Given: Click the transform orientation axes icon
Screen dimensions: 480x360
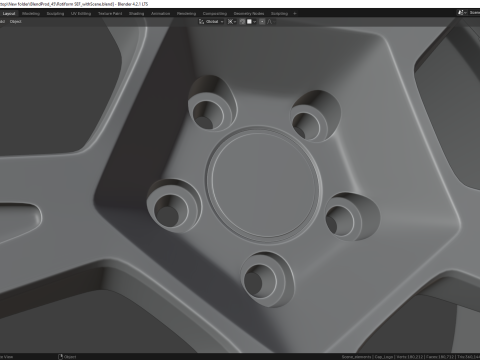Looking at the screenshot, I should (x=201, y=22).
